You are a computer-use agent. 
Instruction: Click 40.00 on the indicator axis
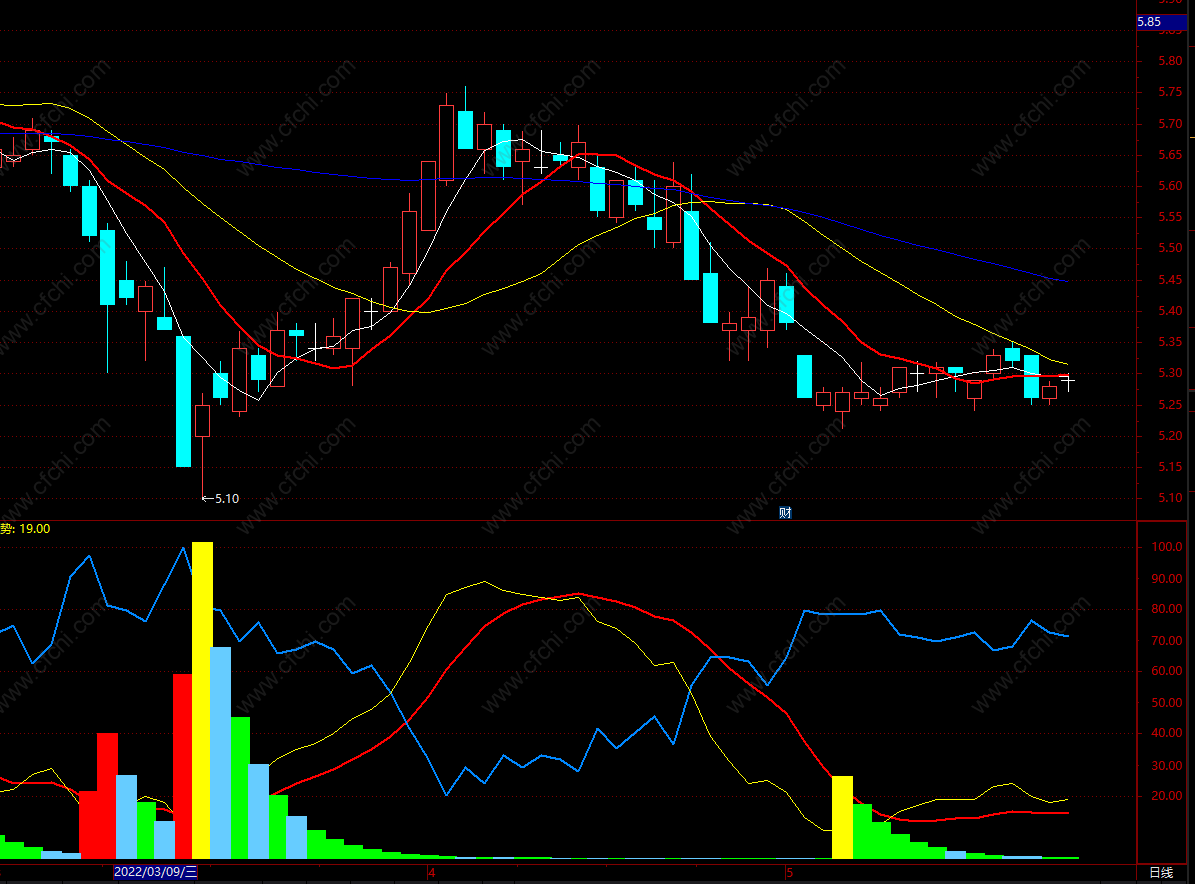(1167, 733)
